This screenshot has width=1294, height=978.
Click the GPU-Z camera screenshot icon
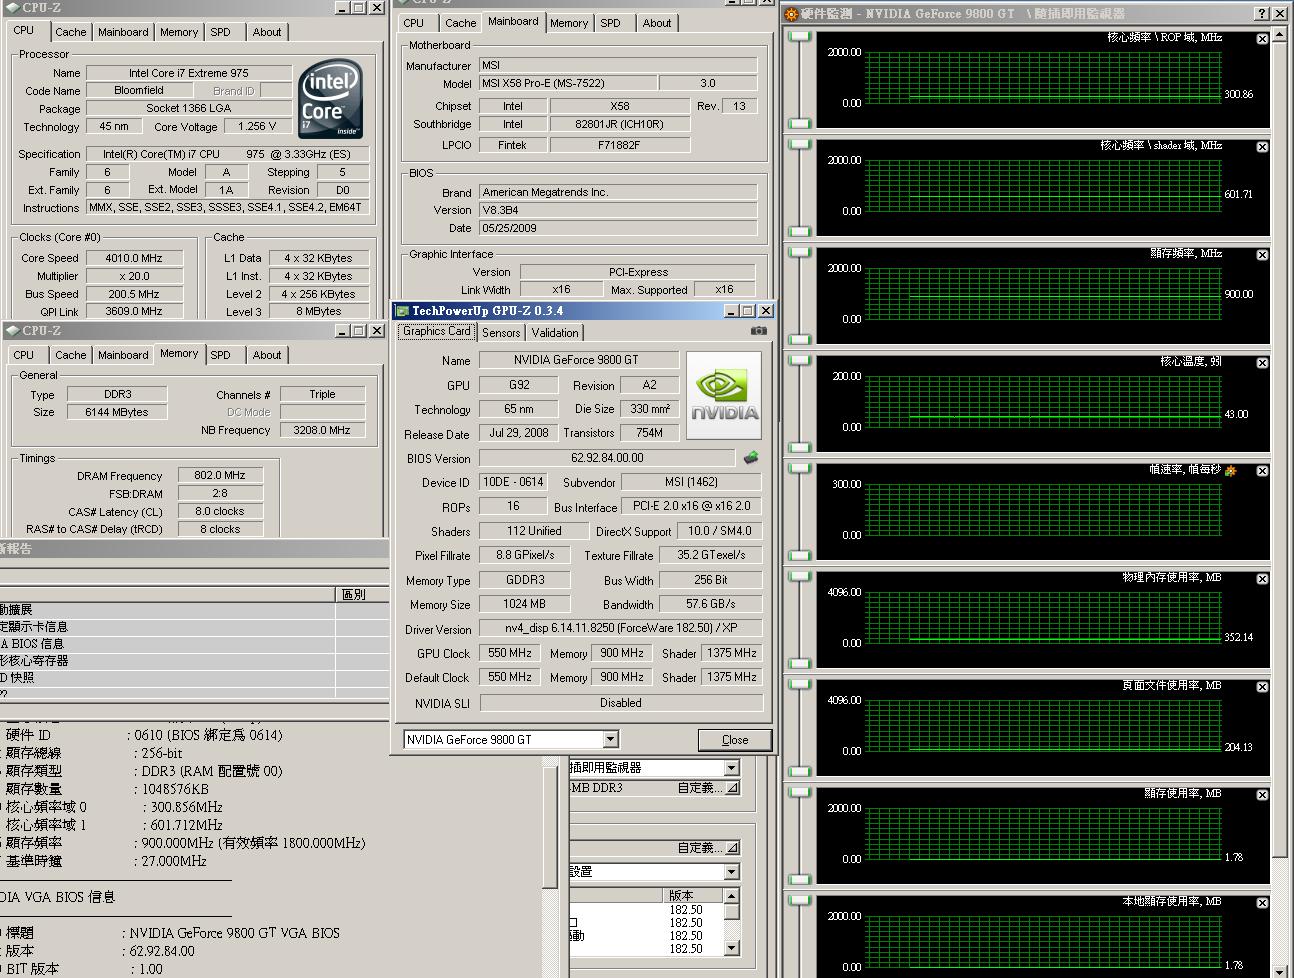[x=759, y=331]
